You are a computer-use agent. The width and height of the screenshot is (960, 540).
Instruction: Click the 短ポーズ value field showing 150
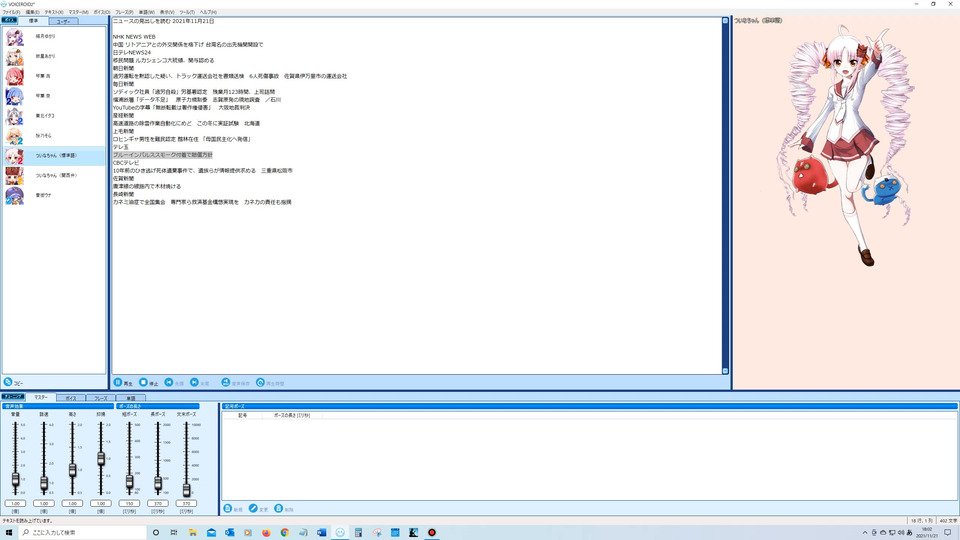point(129,503)
